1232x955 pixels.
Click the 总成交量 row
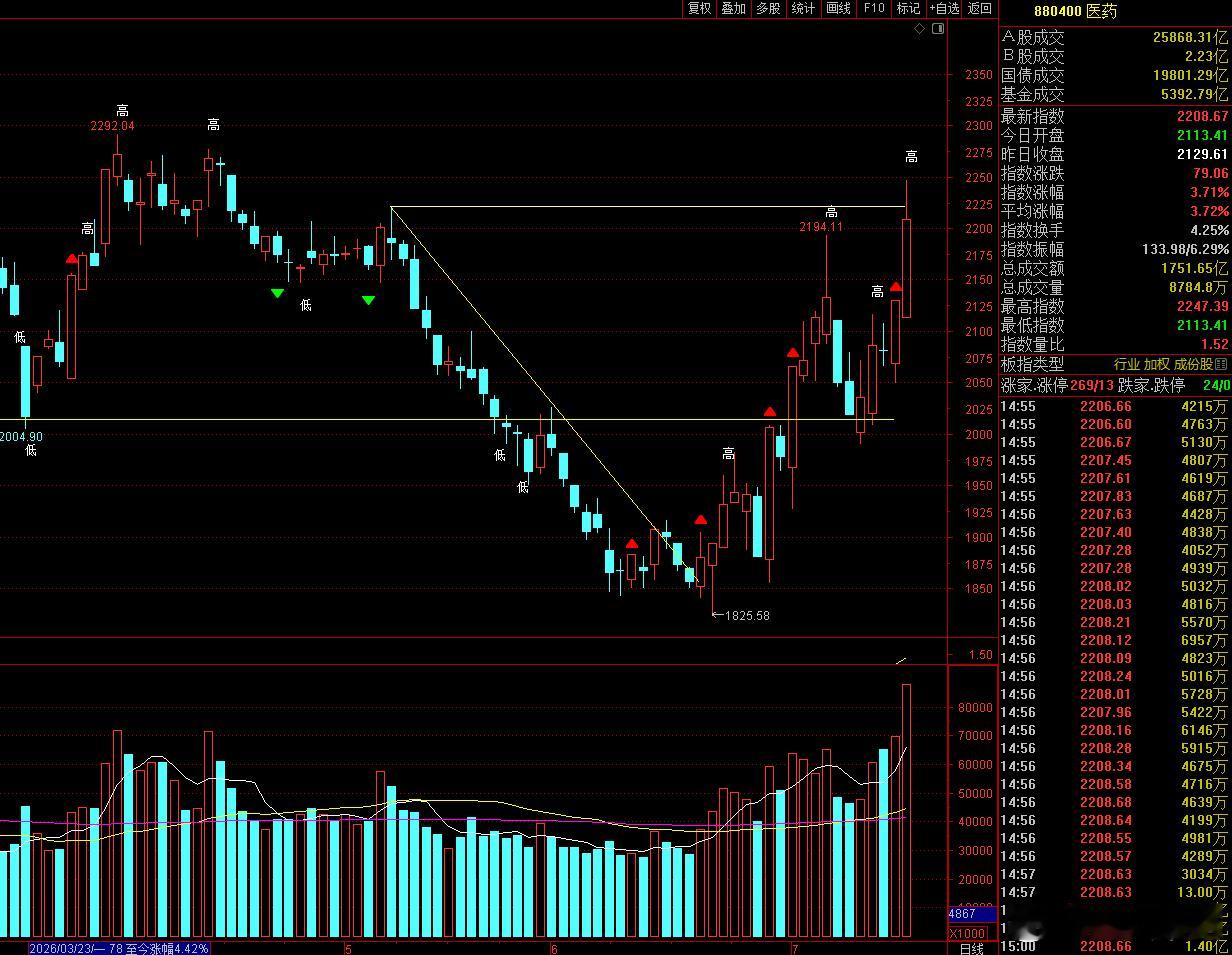pyautogui.click(x=1115, y=287)
